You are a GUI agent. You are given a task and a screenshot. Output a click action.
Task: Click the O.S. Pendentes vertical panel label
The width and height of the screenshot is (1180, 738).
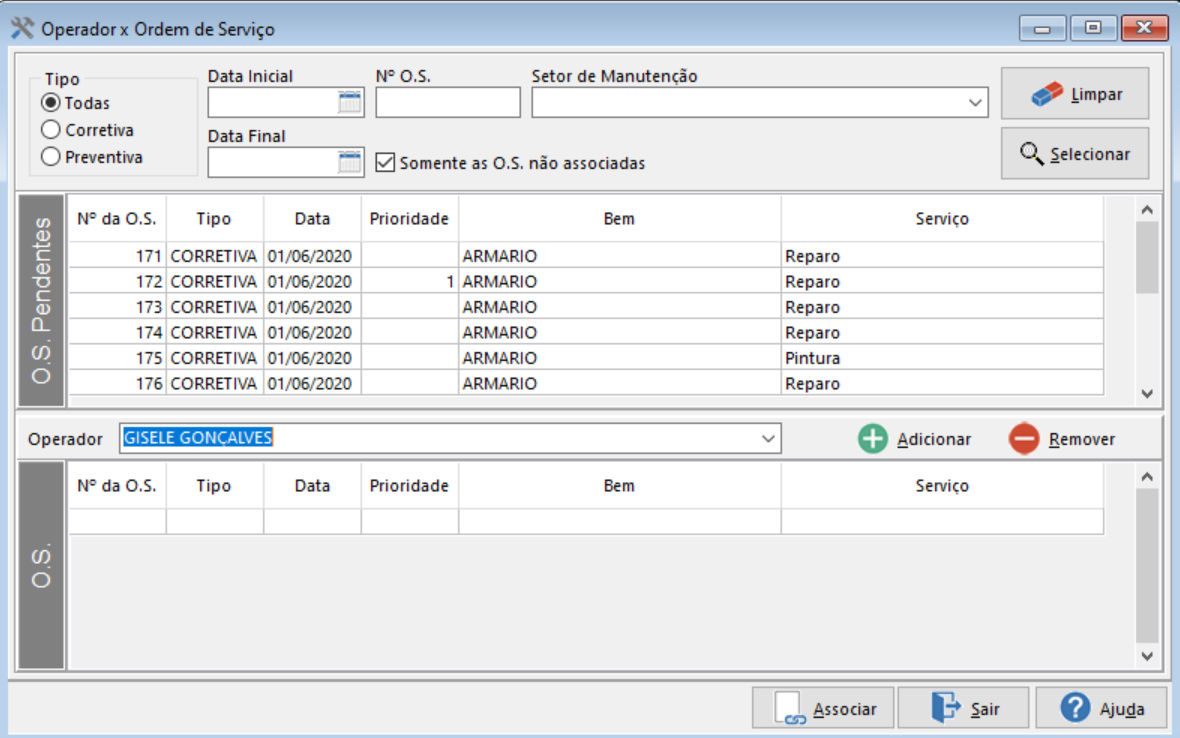pyautogui.click(x=41, y=301)
